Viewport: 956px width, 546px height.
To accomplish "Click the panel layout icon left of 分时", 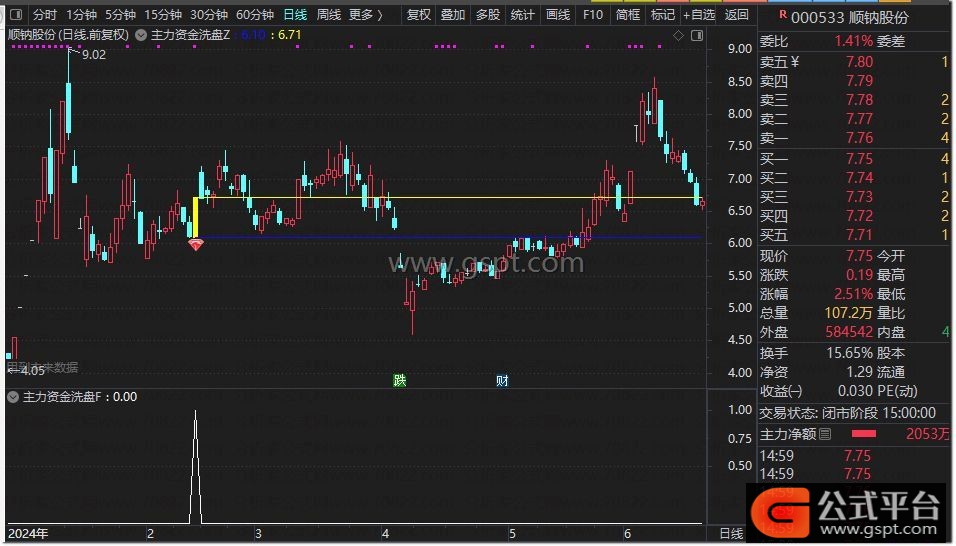I will click(x=15, y=15).
